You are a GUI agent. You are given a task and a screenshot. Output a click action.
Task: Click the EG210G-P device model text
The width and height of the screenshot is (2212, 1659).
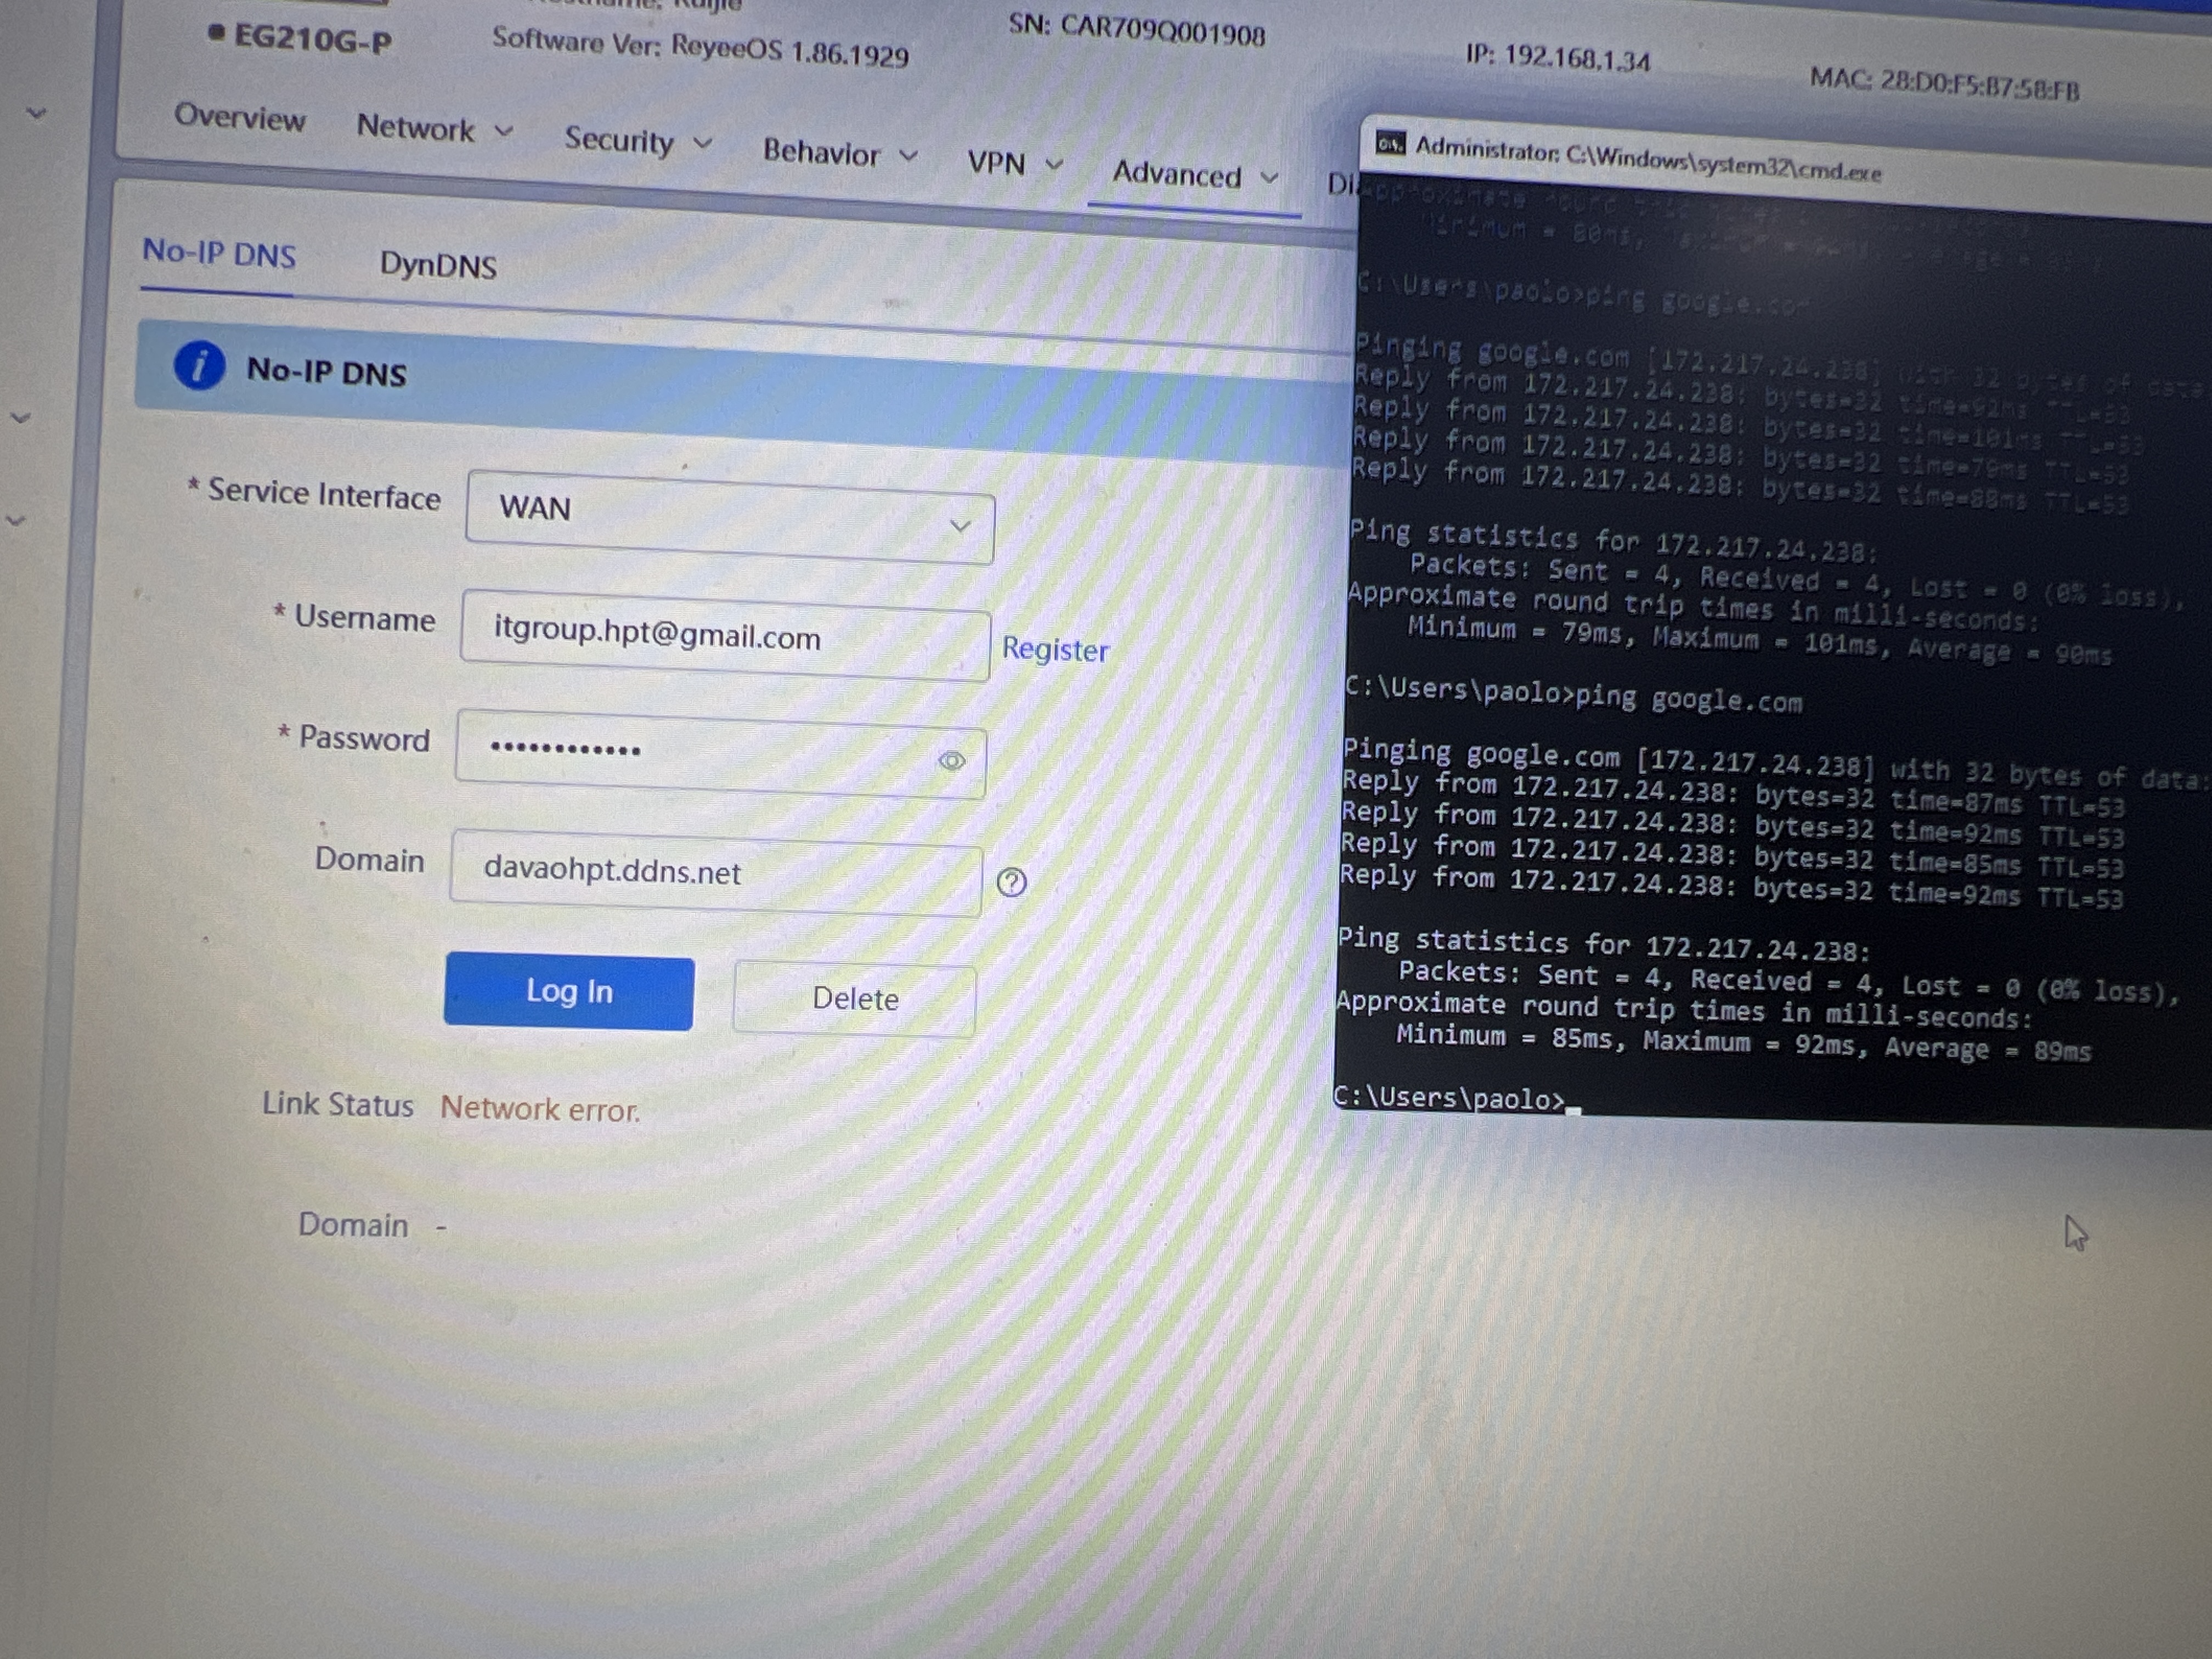point(312,38)
